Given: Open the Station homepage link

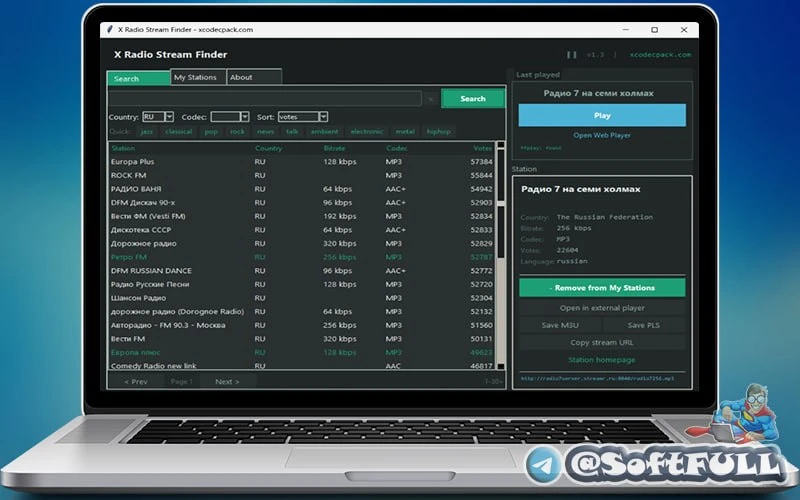Looking at the screenshot, I should point(602,360).
